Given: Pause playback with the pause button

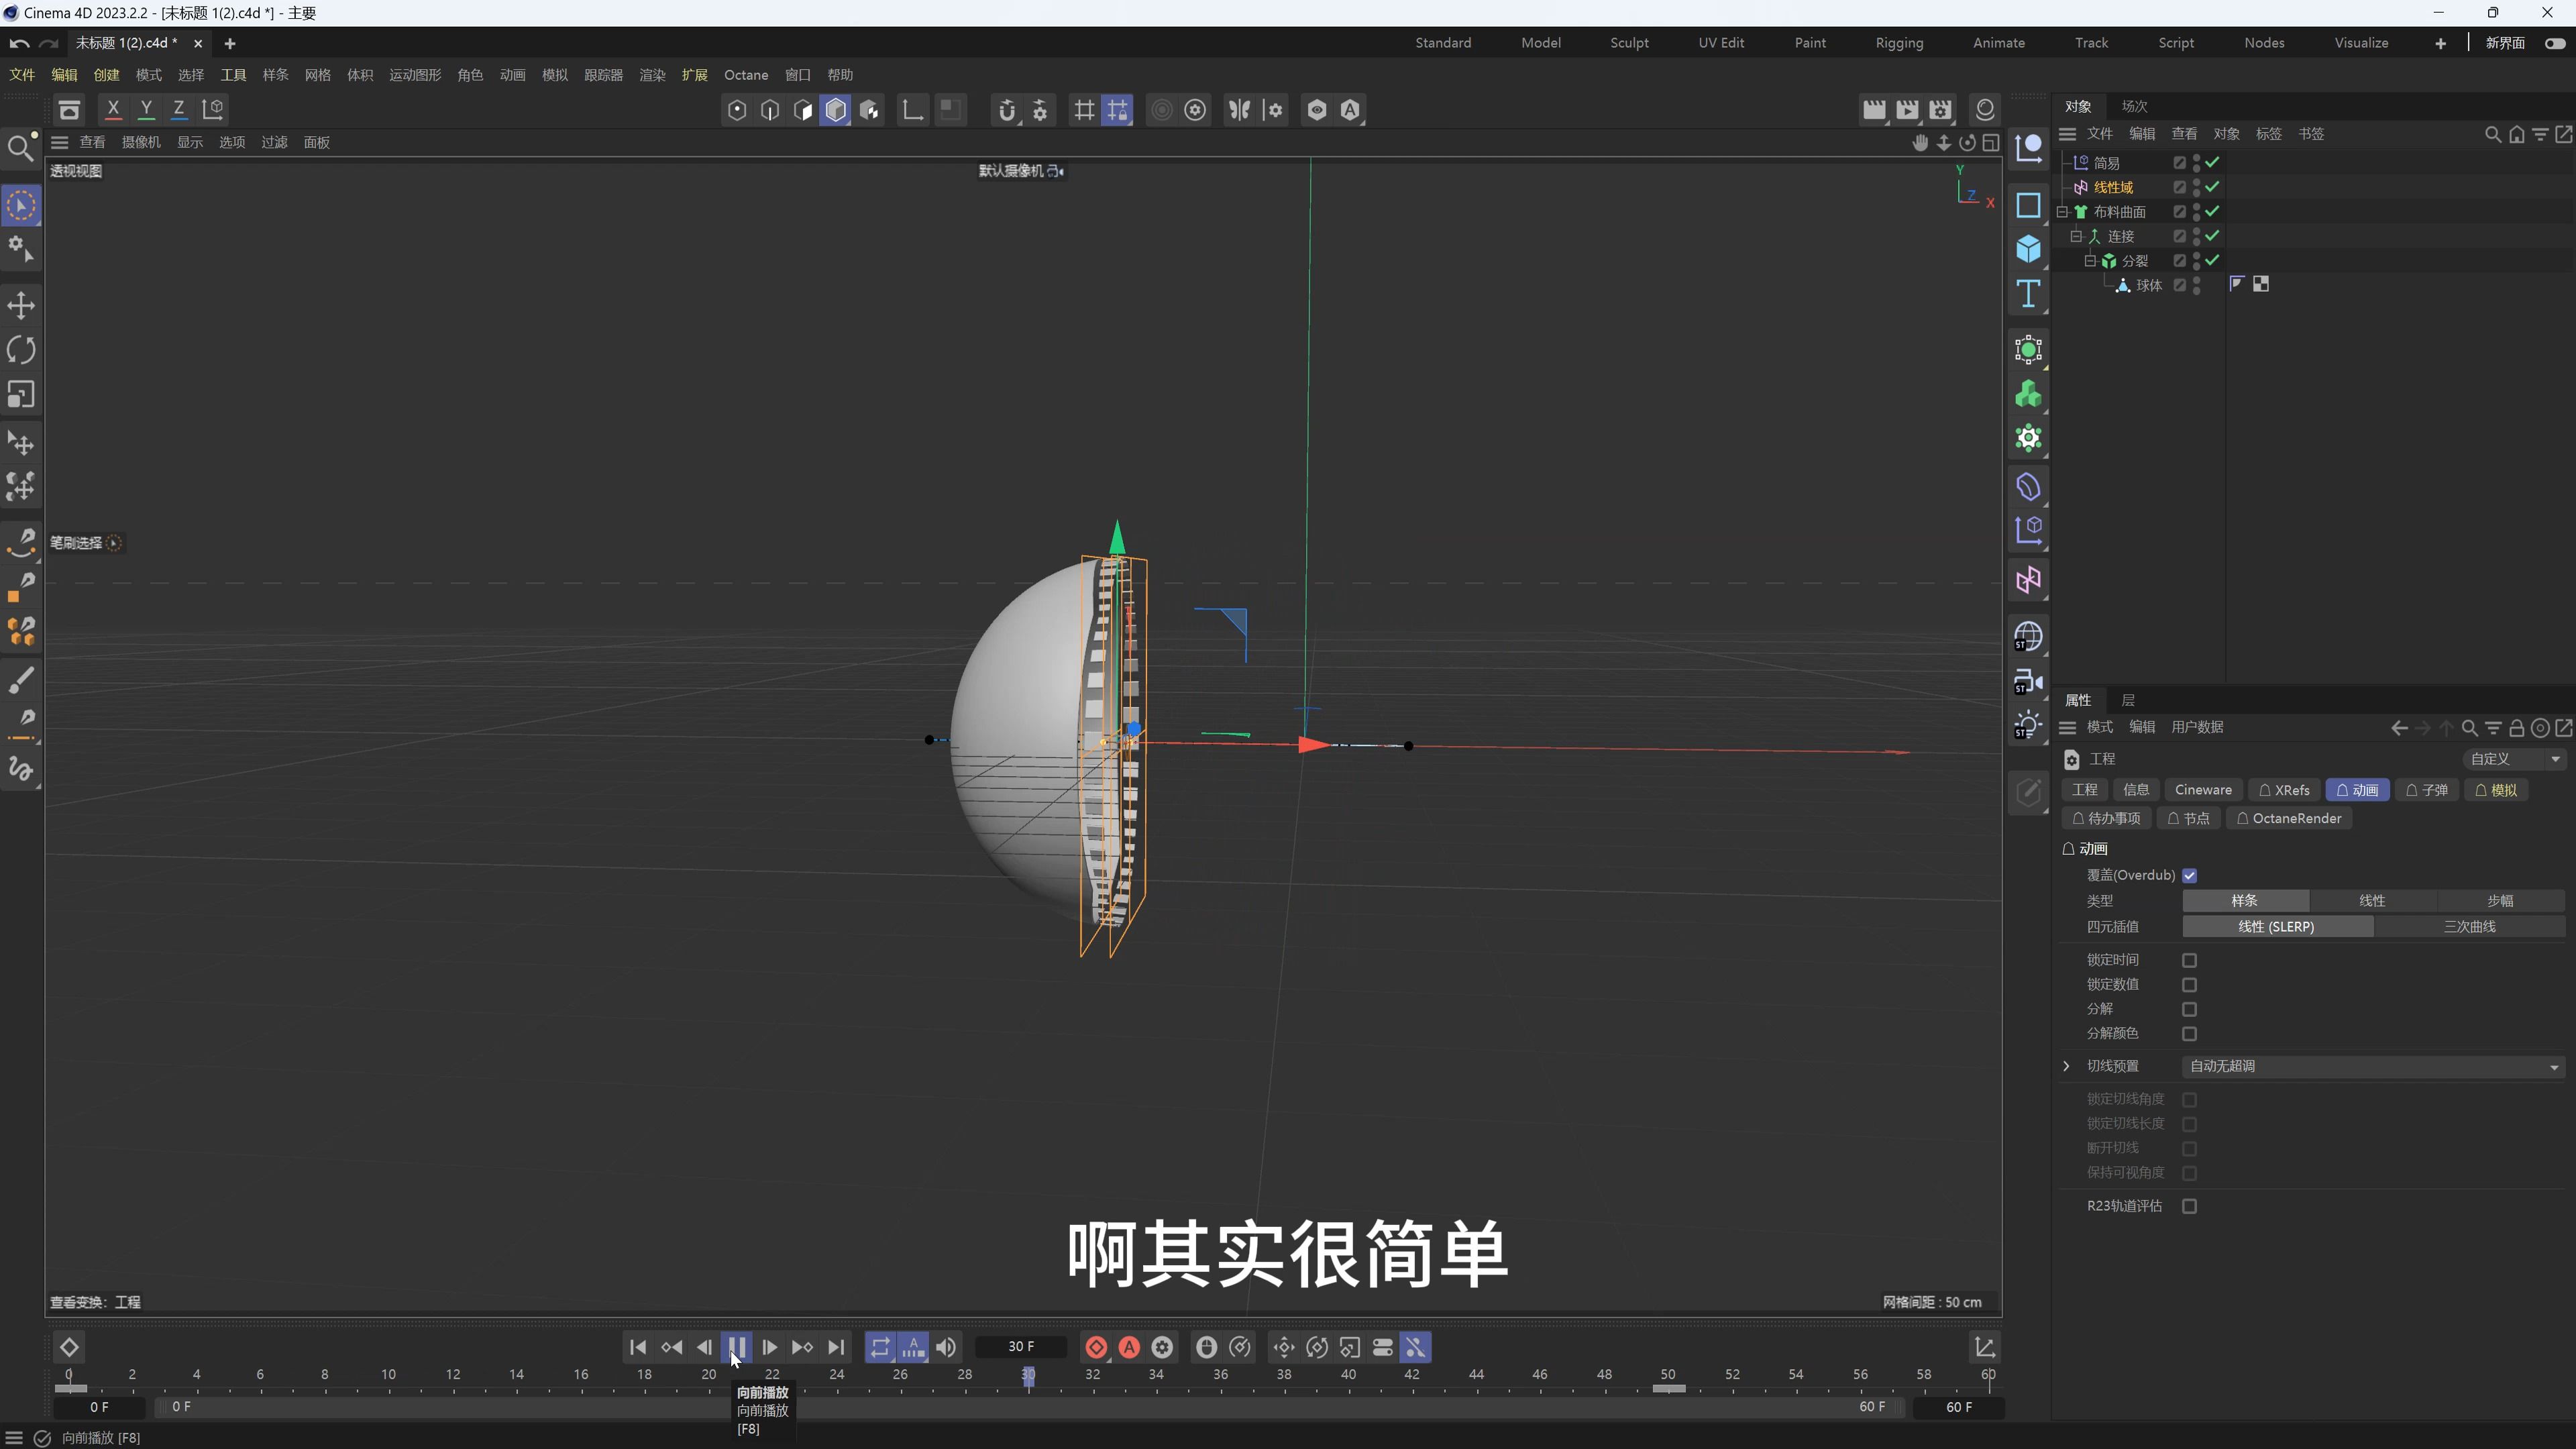Looking at the screenshot, I should (x=736, y=1347).
